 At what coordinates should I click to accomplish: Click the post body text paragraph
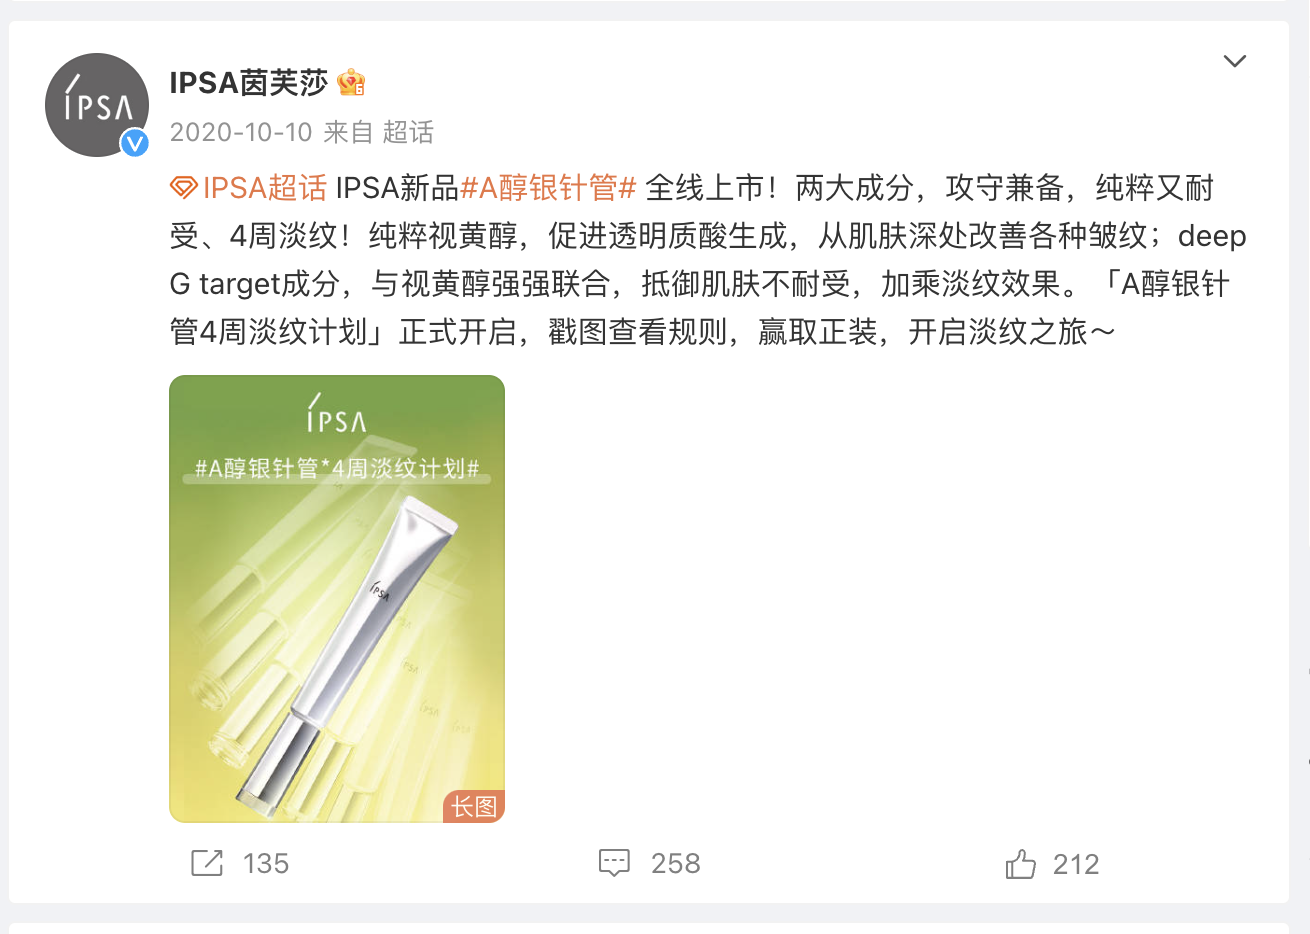tap(708, 260)
